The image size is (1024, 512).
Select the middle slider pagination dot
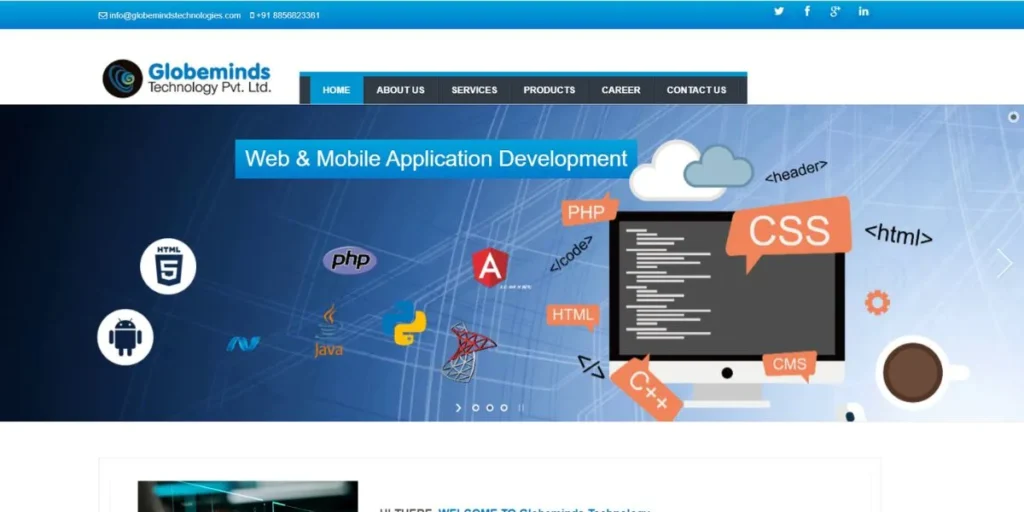[x=490, y=408]
